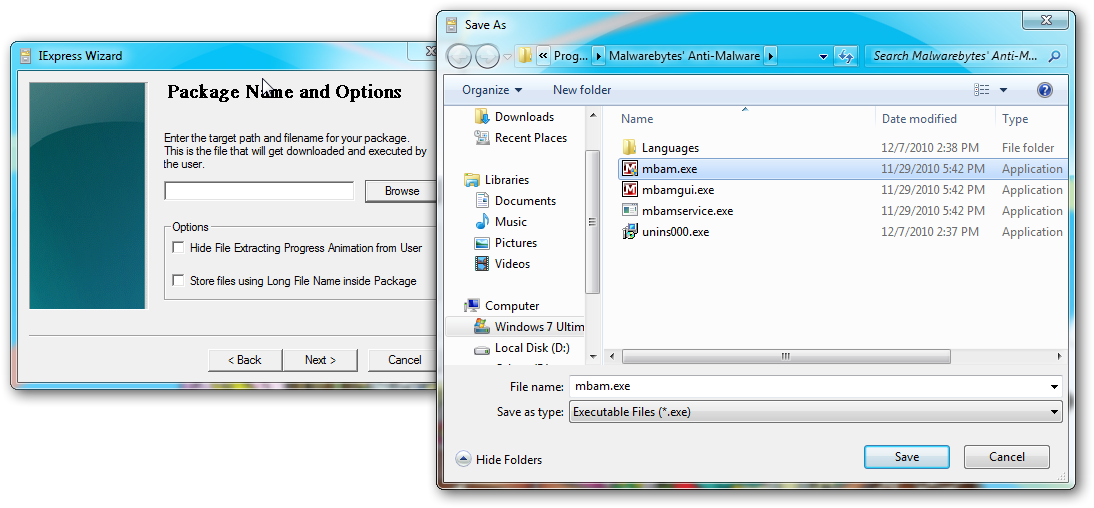The height and width of the screenshot is (508, 1094).
Task: Click the Save button
Action: click(906, 457)
